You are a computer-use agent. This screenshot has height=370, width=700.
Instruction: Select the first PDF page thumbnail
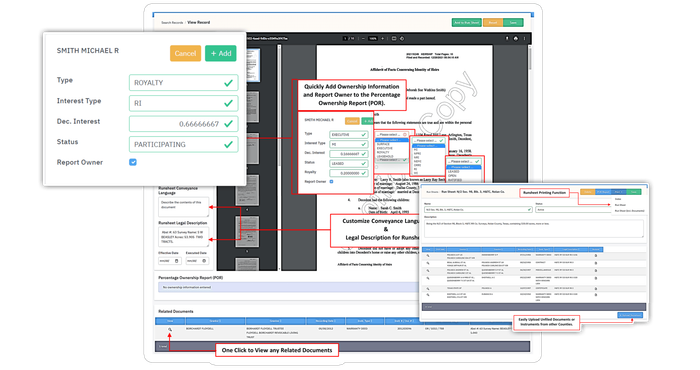tap(253, 66)
